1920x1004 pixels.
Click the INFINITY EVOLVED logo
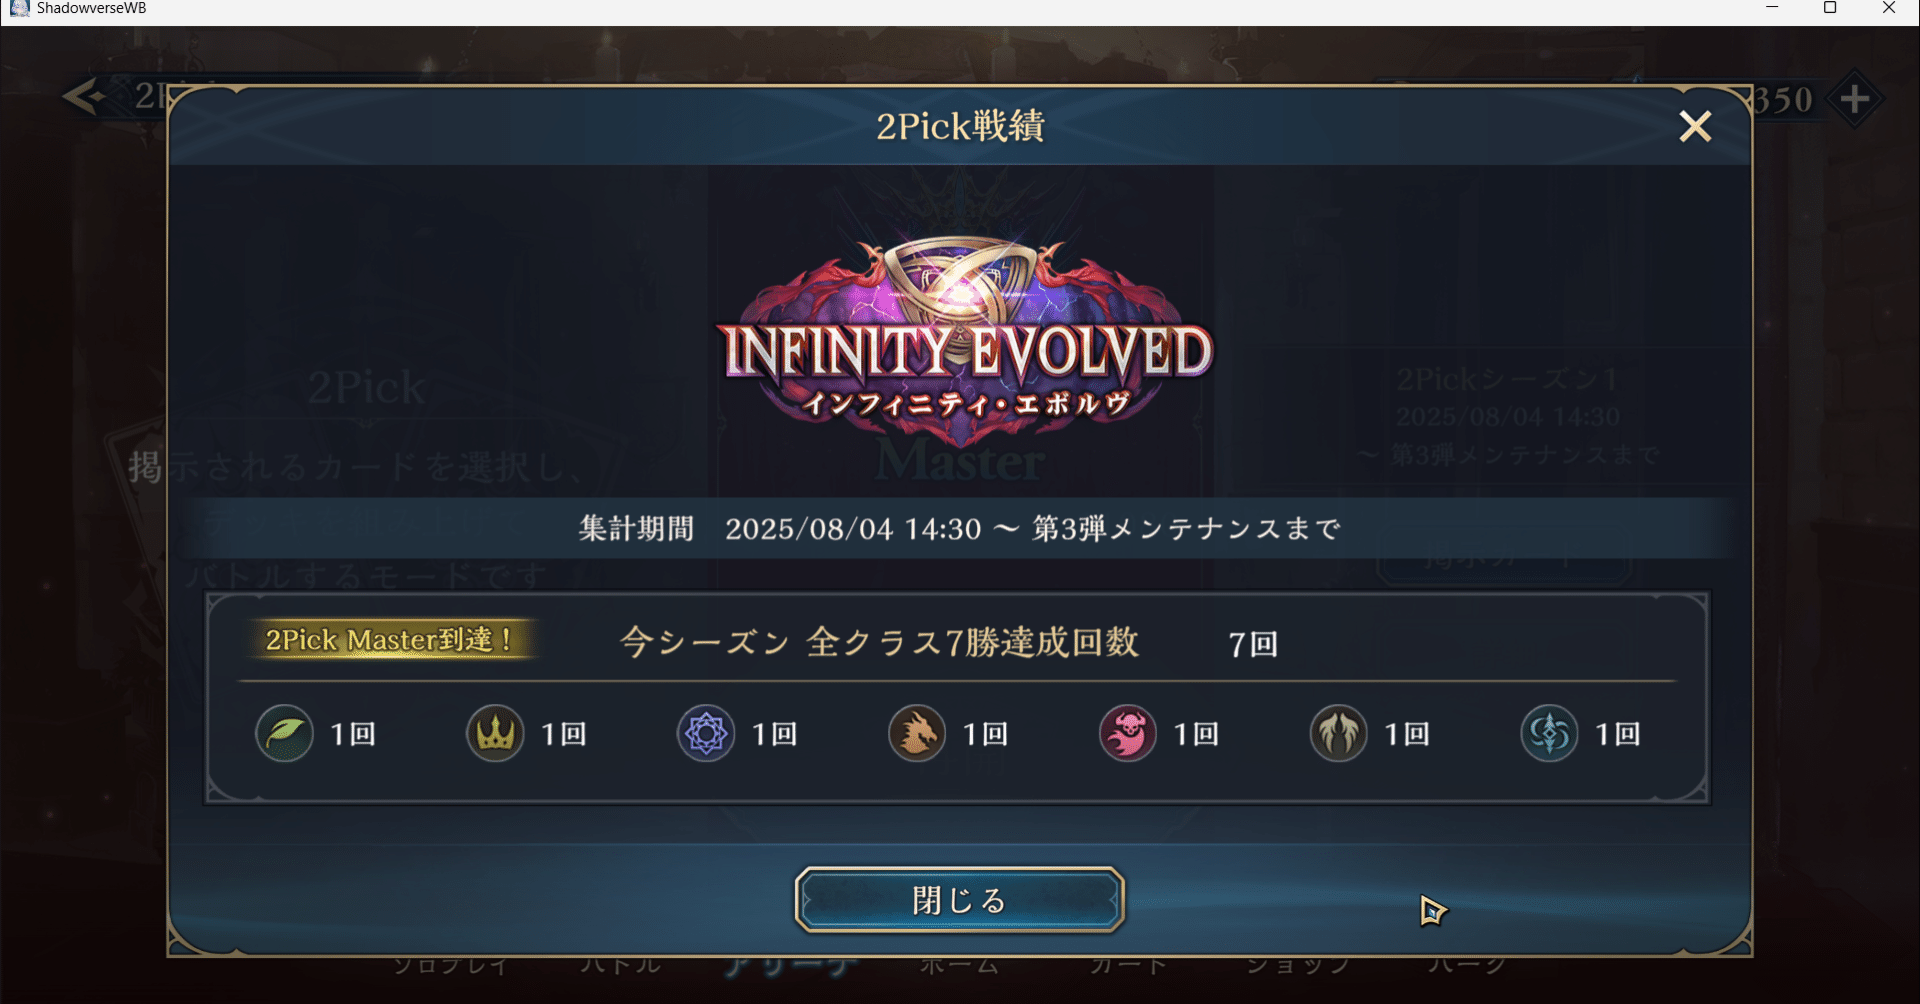[x=964, y=342]
